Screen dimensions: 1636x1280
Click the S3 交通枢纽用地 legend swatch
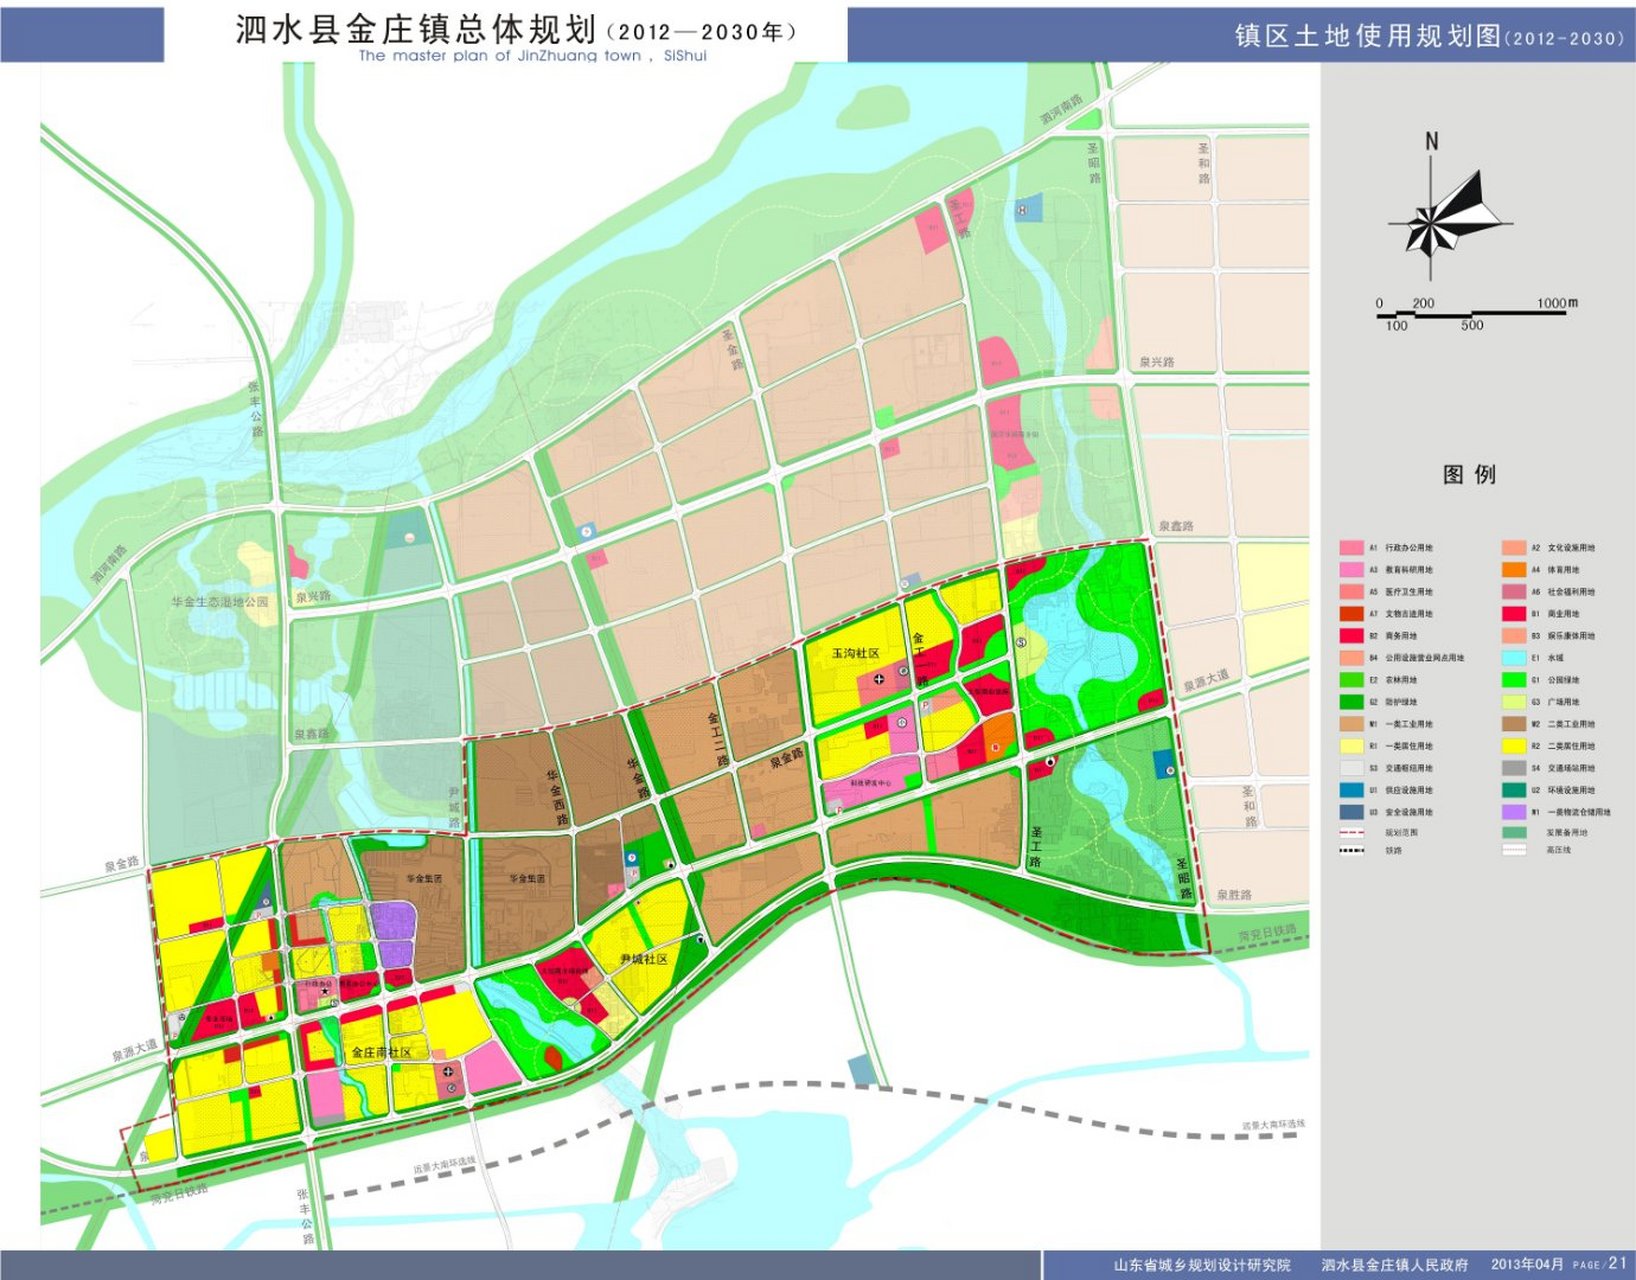(1352, 768)
